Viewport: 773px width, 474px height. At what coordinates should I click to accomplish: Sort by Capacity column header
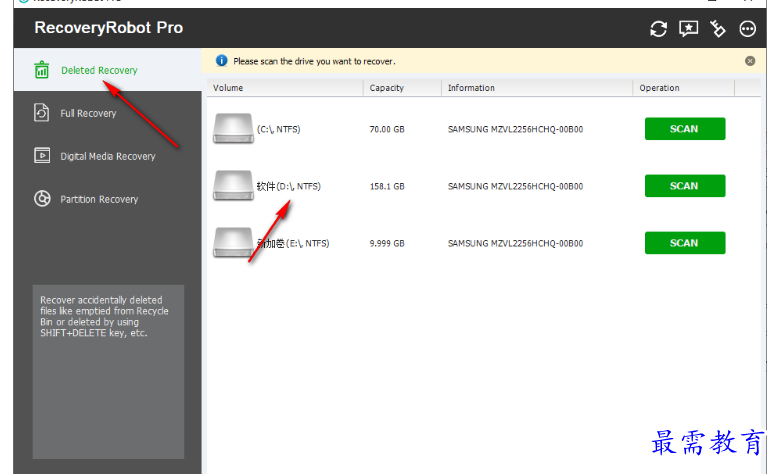click(402, 88)
